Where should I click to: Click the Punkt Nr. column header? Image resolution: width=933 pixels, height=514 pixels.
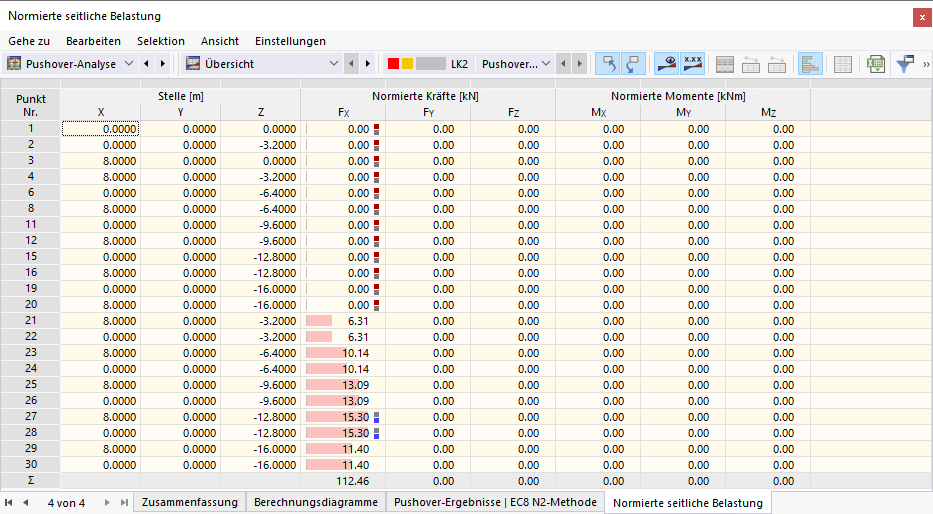pyautogui.click(x=30, y=105)
